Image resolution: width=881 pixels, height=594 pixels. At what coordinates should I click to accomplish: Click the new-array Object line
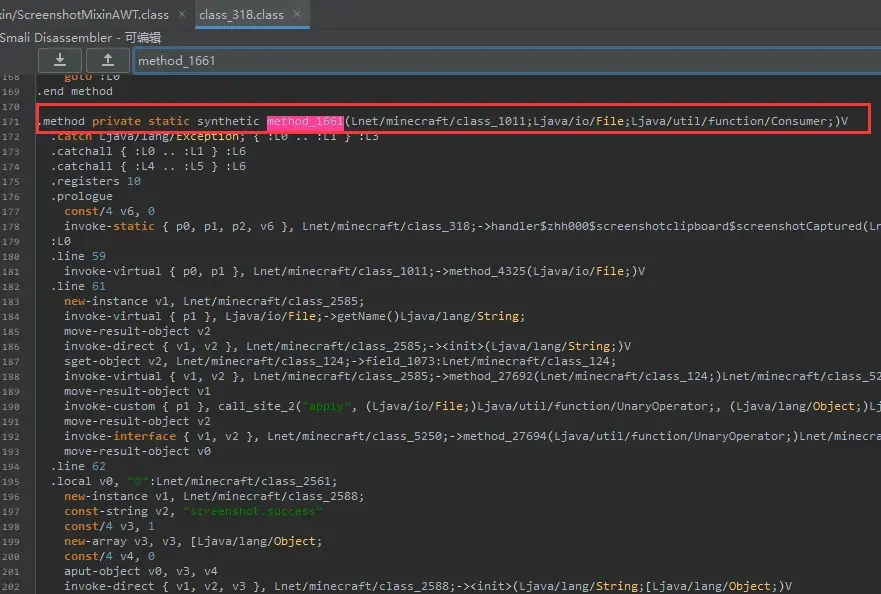(x=193, y=541)
